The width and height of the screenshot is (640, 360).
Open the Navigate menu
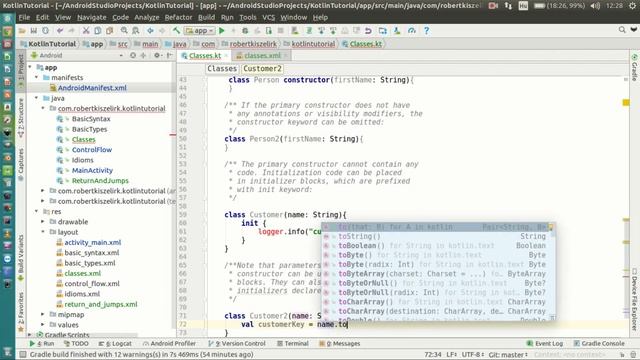coord(91,18)
